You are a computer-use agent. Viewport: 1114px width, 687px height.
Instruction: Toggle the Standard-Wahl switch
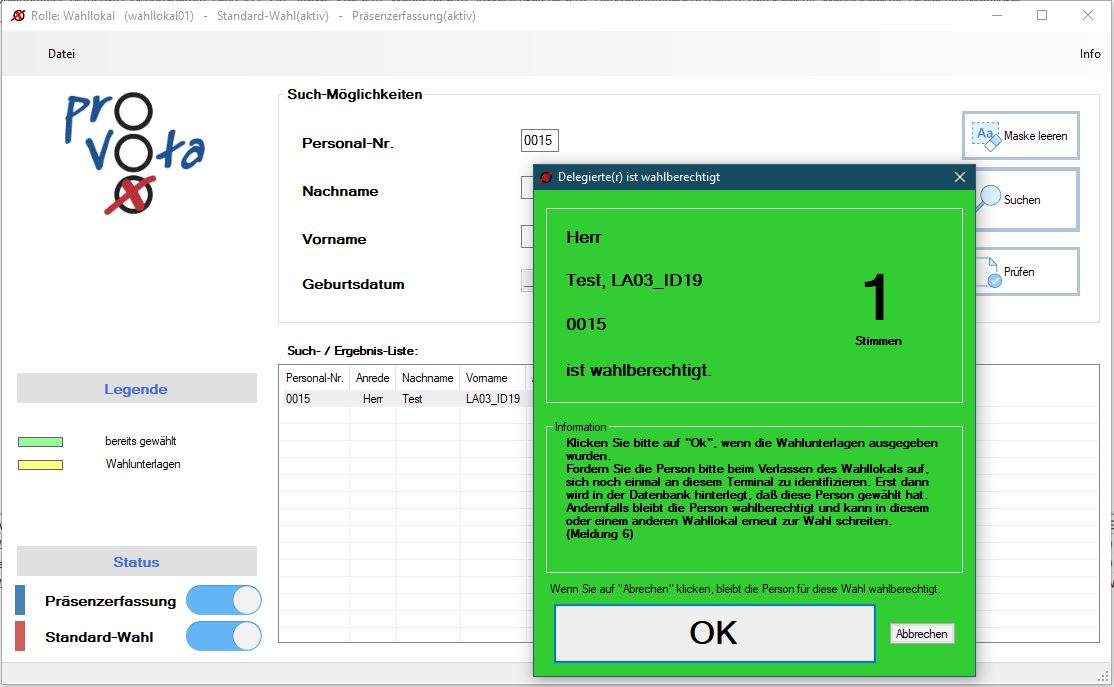pos(223,636)
